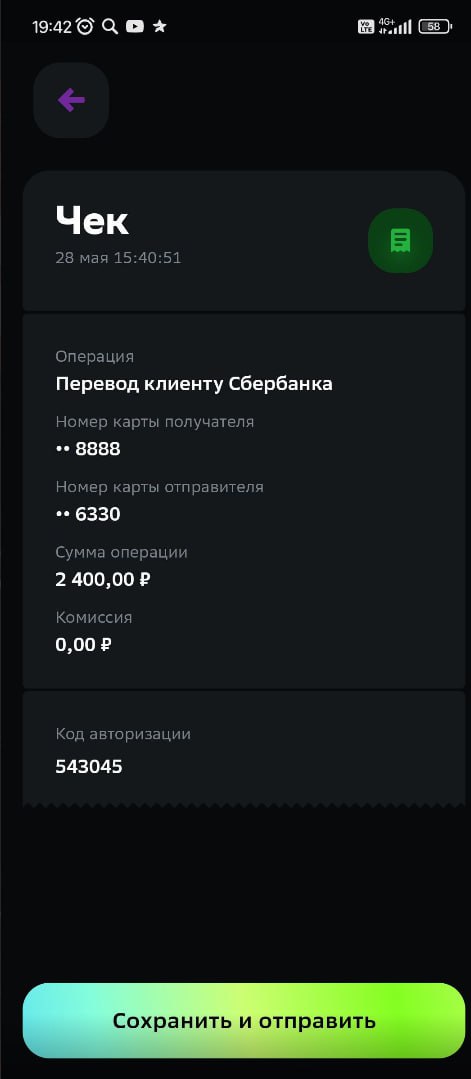Tap the date 28 мая 15:40:51
This screenshot has width=471, height=1079.
point(118,258)
